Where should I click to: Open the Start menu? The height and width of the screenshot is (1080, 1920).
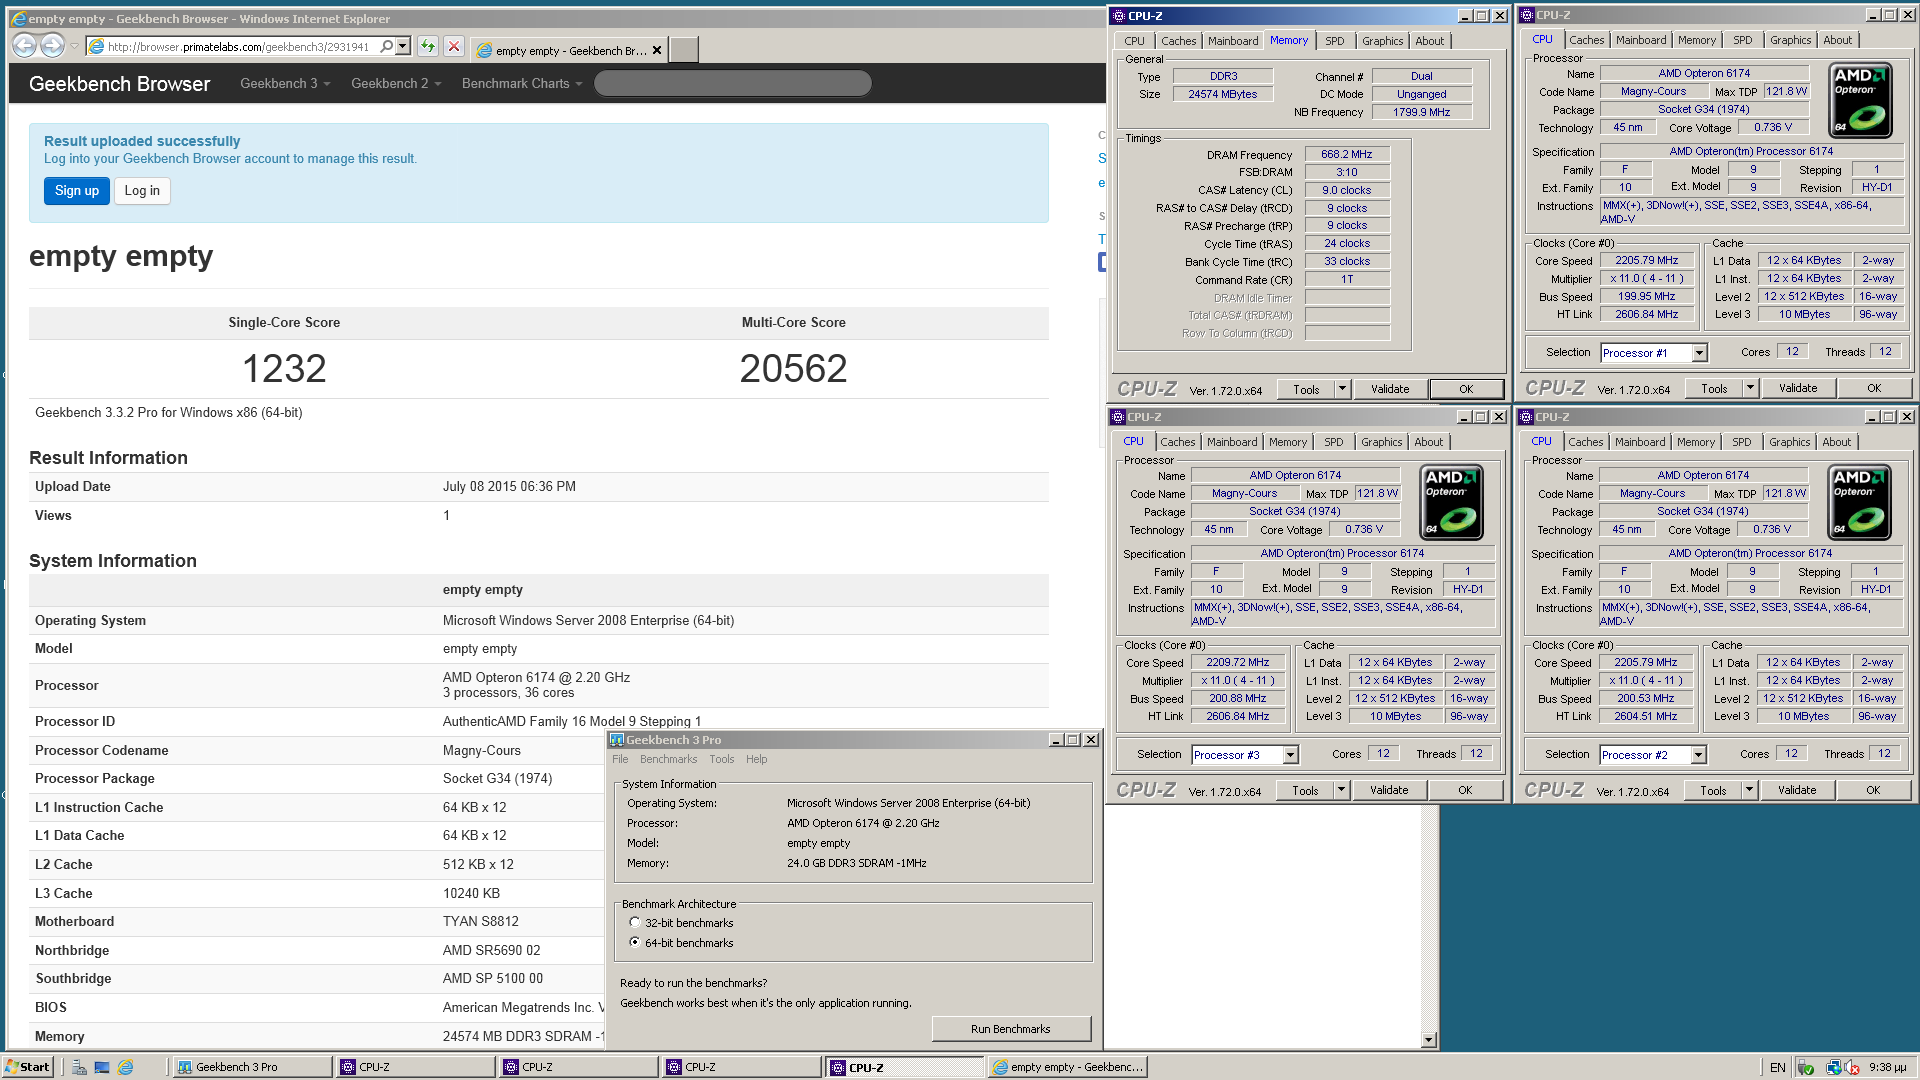click(27, 1067)
